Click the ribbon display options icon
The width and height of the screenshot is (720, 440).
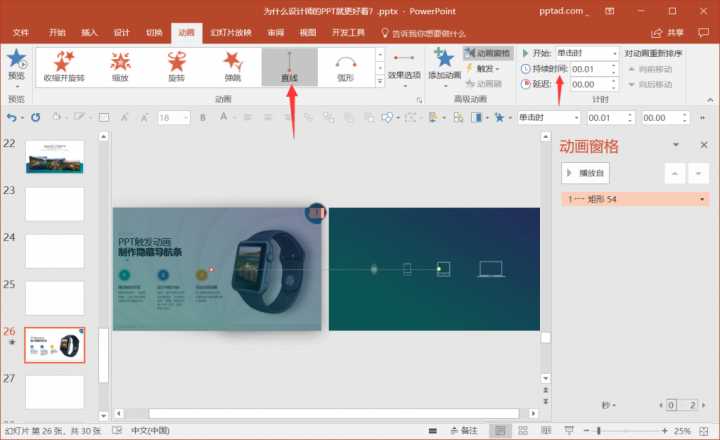click(610, 11)
